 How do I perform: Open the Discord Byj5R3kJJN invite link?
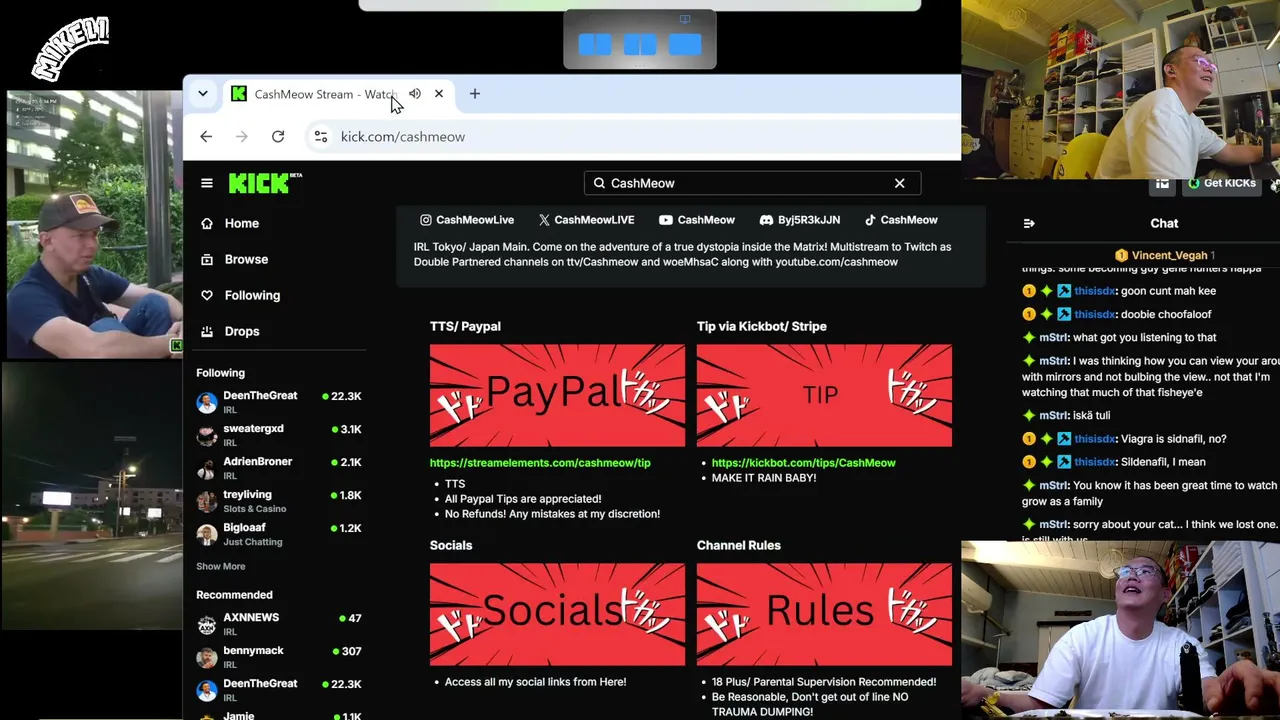pyautogui.click(x=799, y=220)
